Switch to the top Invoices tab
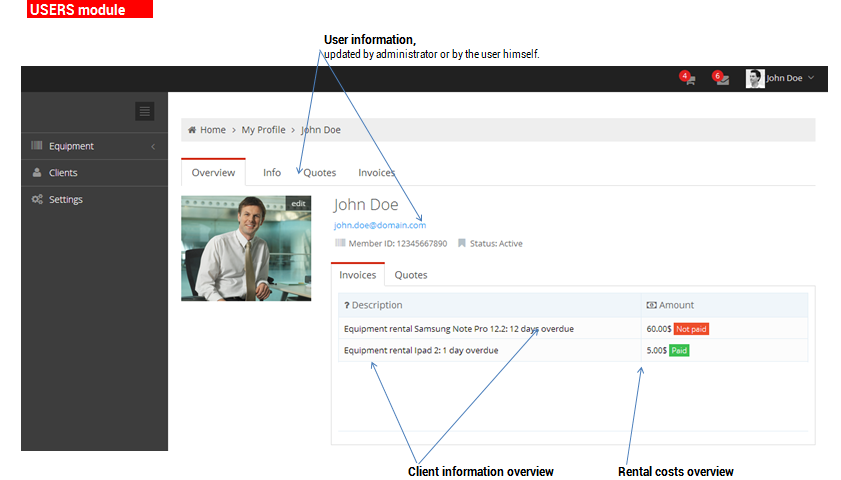841x480 pixels. (377, 173)
